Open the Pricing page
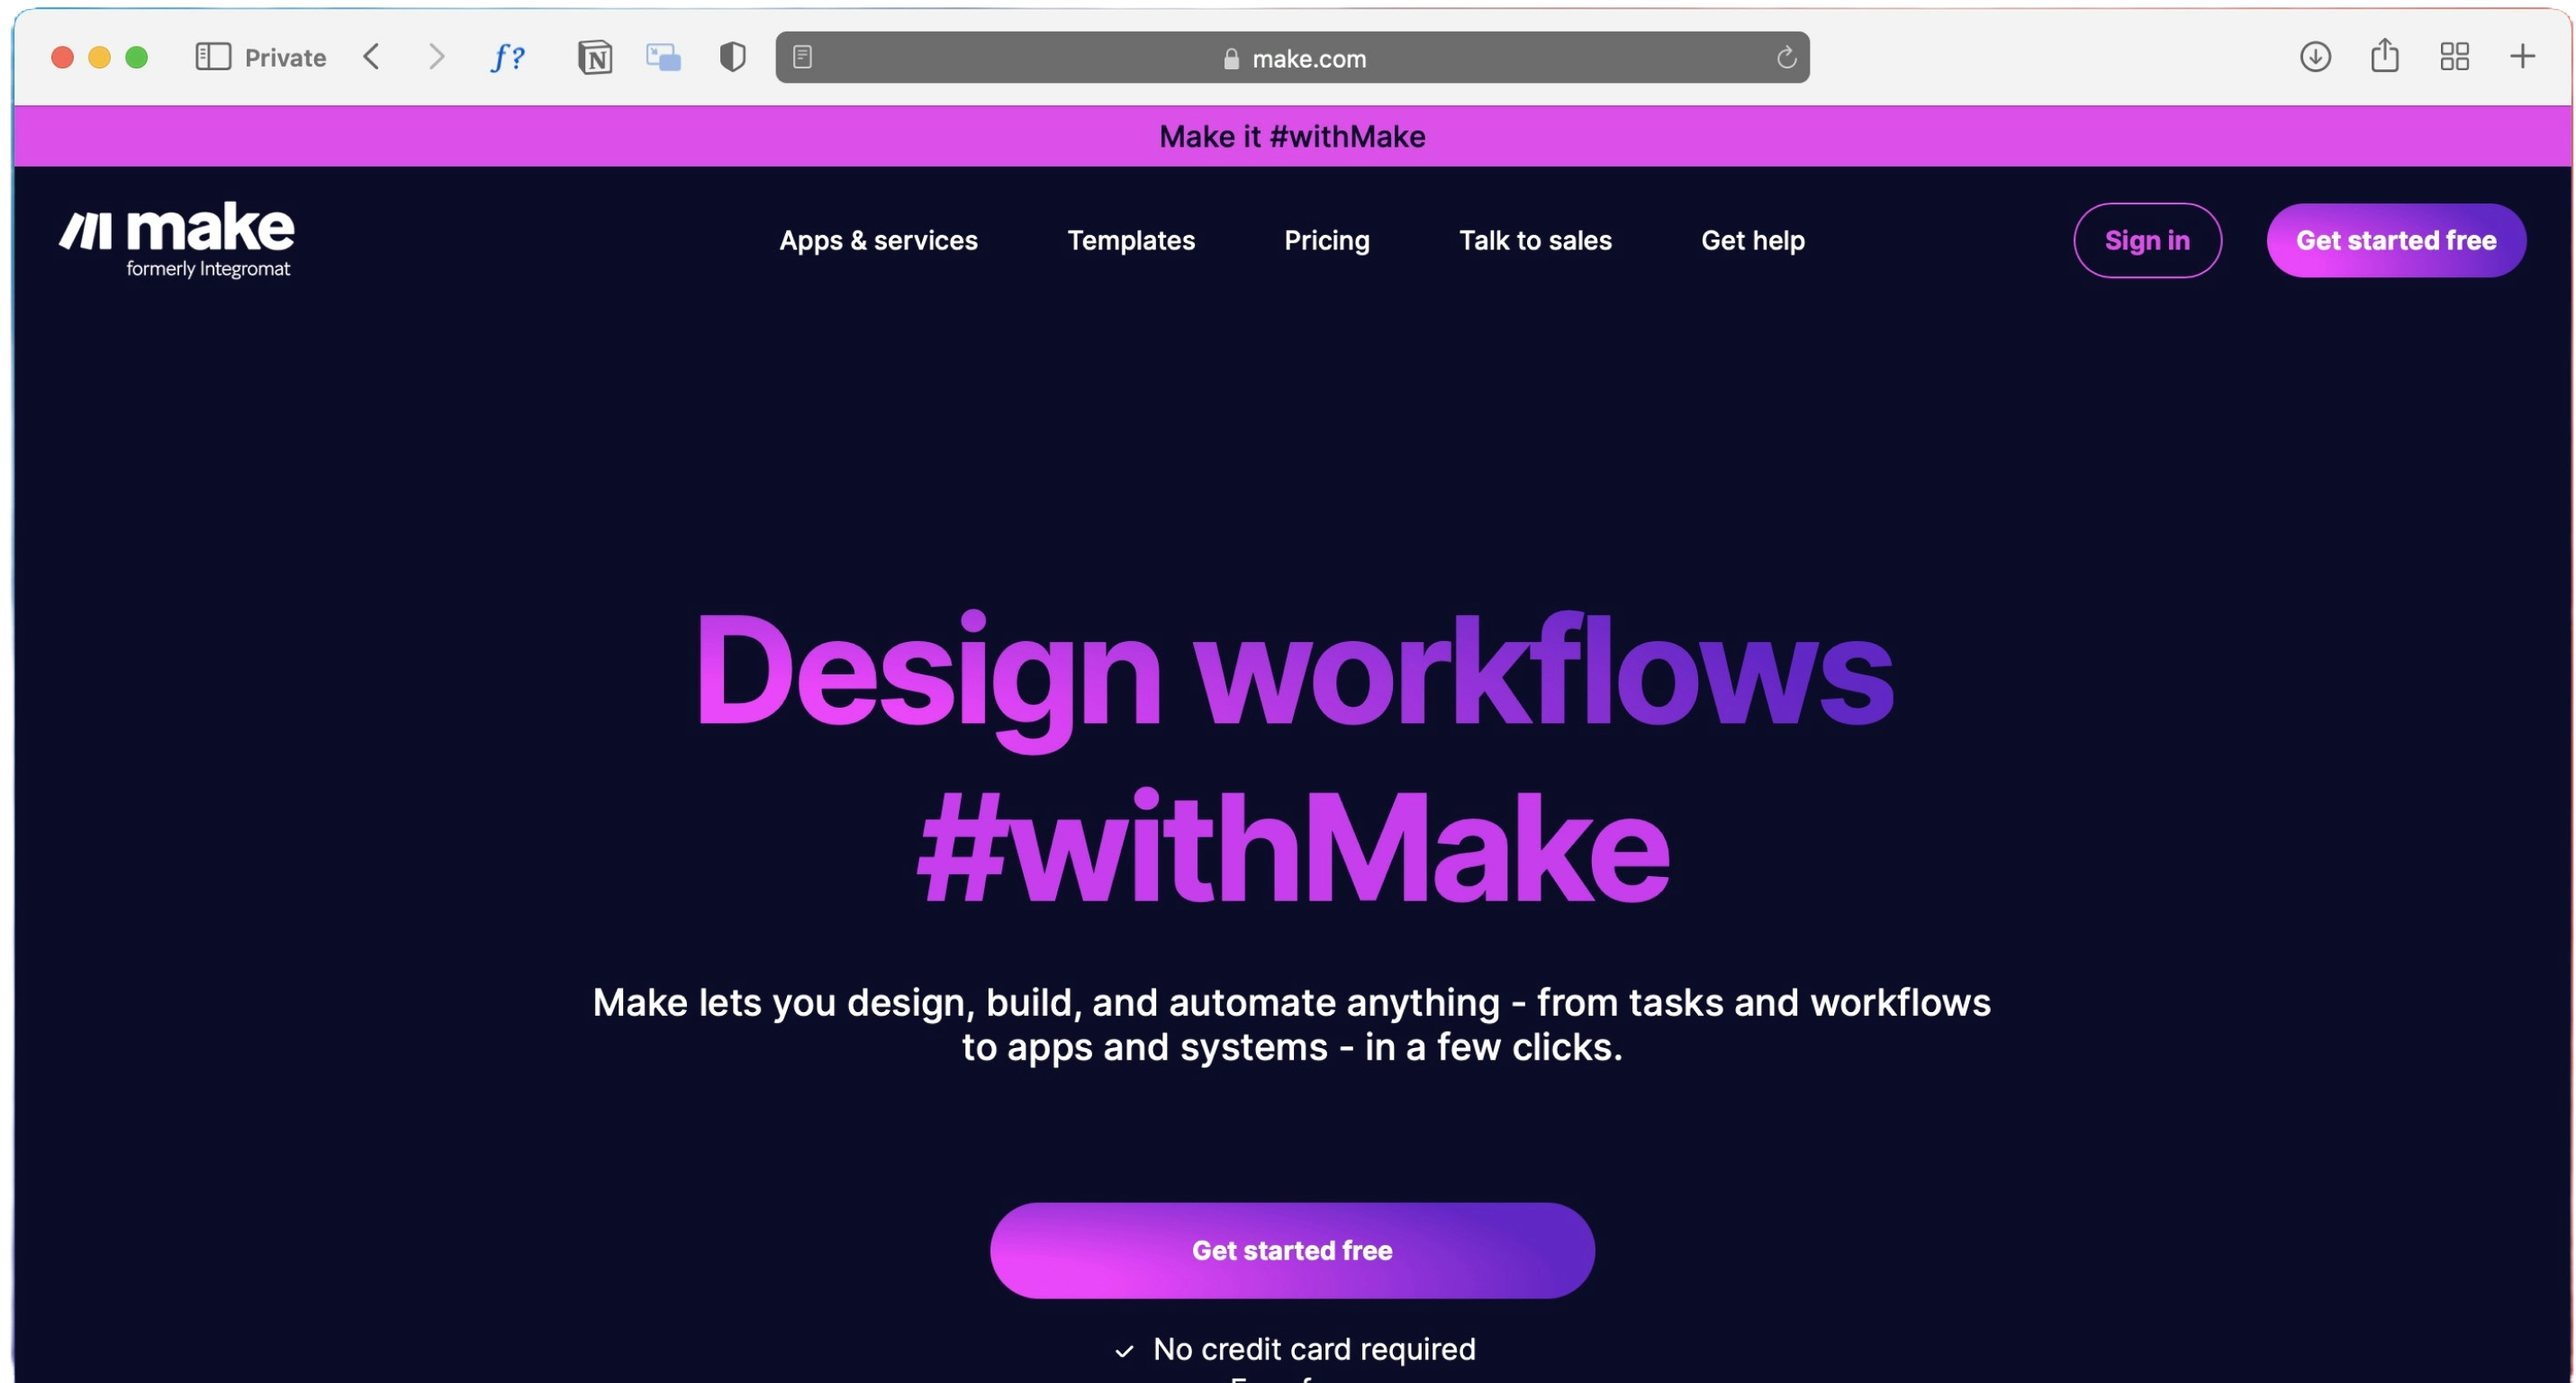 [x=1326, y=241]
